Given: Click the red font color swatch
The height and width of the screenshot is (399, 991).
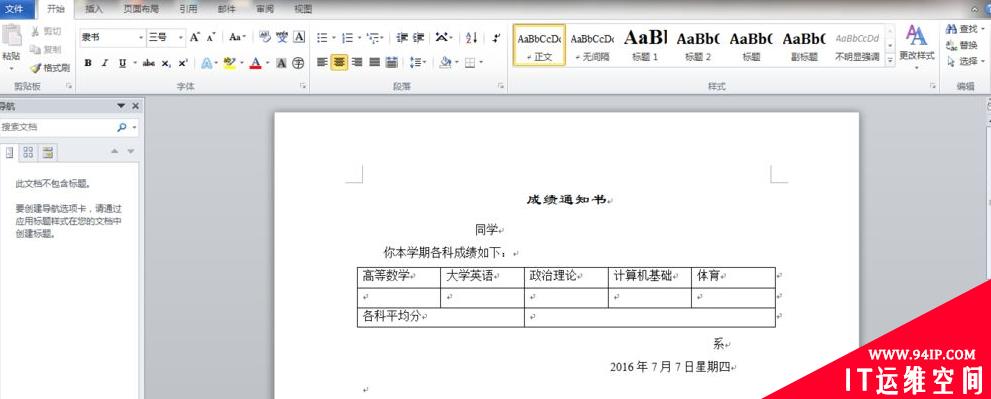Looking at the screenshot, I should (255, 63).
